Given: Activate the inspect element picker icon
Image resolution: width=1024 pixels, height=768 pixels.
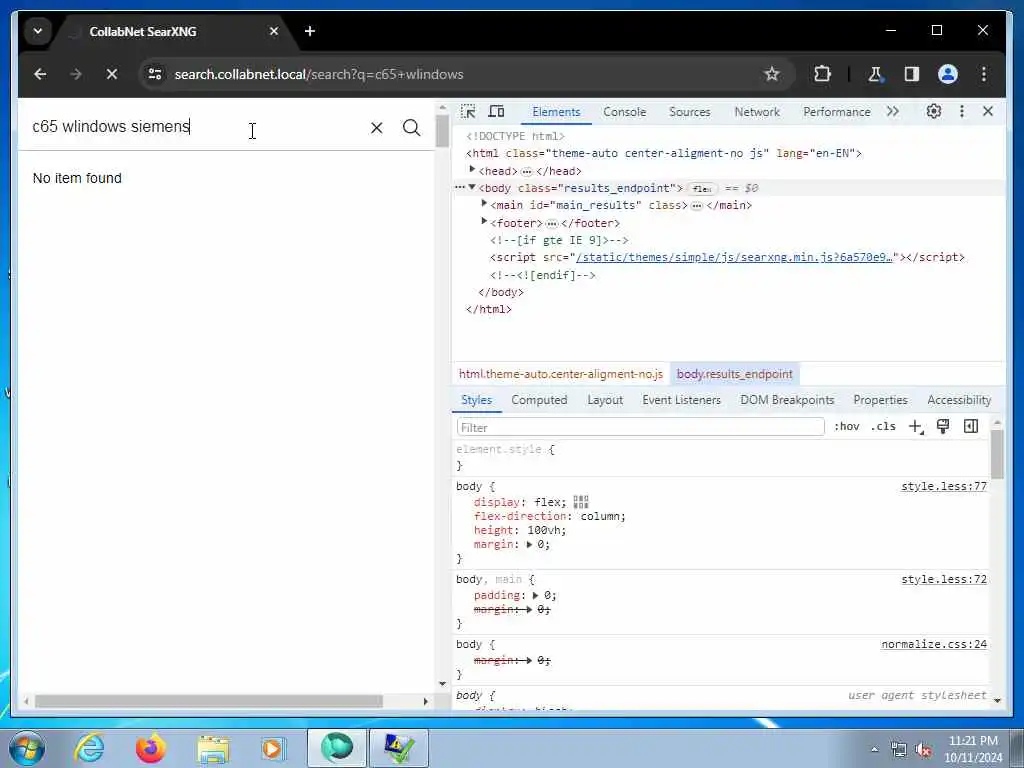Looking at the screenshot, I should [x=468, y=112].
